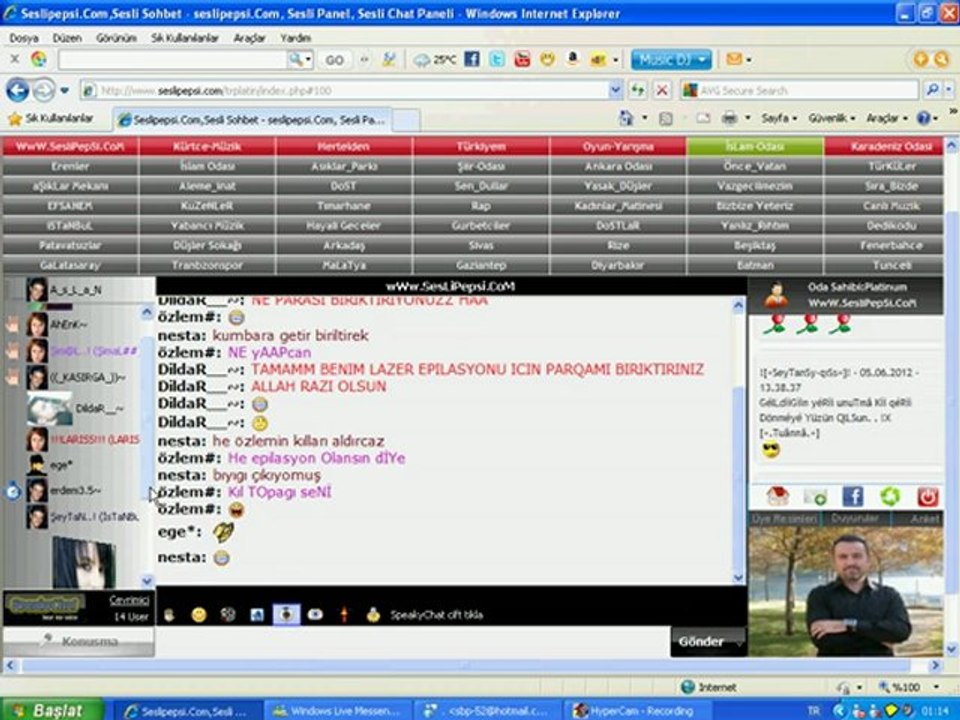Open the Yardım menu
Viewport: 960px width, 720px height.
pos(295,38)
